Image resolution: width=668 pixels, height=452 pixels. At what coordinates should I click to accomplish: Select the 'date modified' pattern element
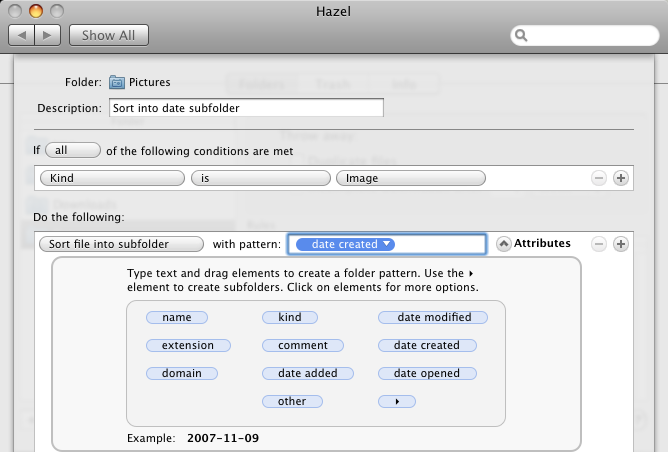(433, 317)
